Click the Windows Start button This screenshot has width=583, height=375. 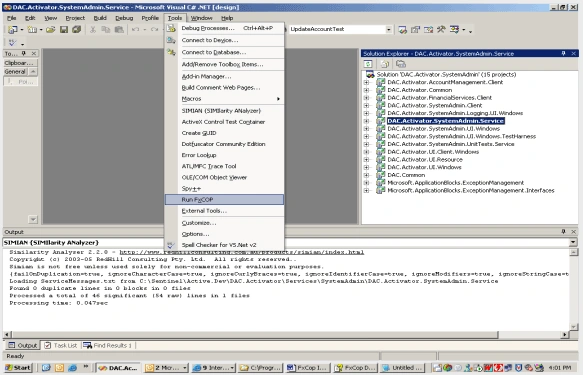tap(18, 368)
